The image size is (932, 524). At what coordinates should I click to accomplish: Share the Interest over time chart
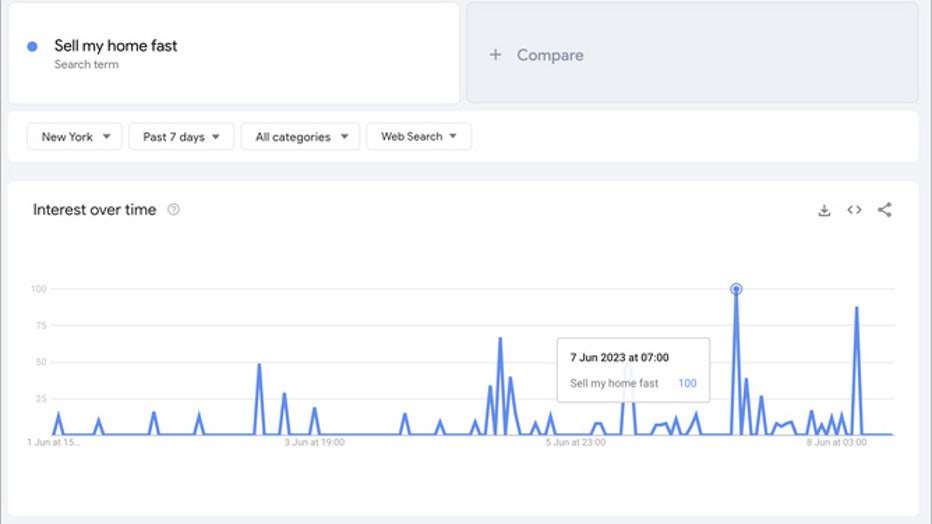(x=884, y=210)
